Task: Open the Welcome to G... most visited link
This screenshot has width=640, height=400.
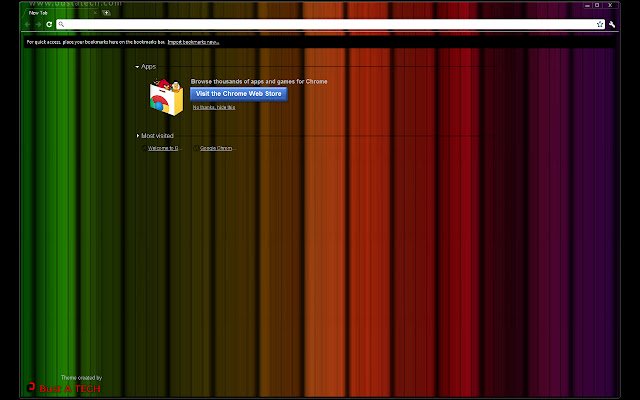Action: 163,148
